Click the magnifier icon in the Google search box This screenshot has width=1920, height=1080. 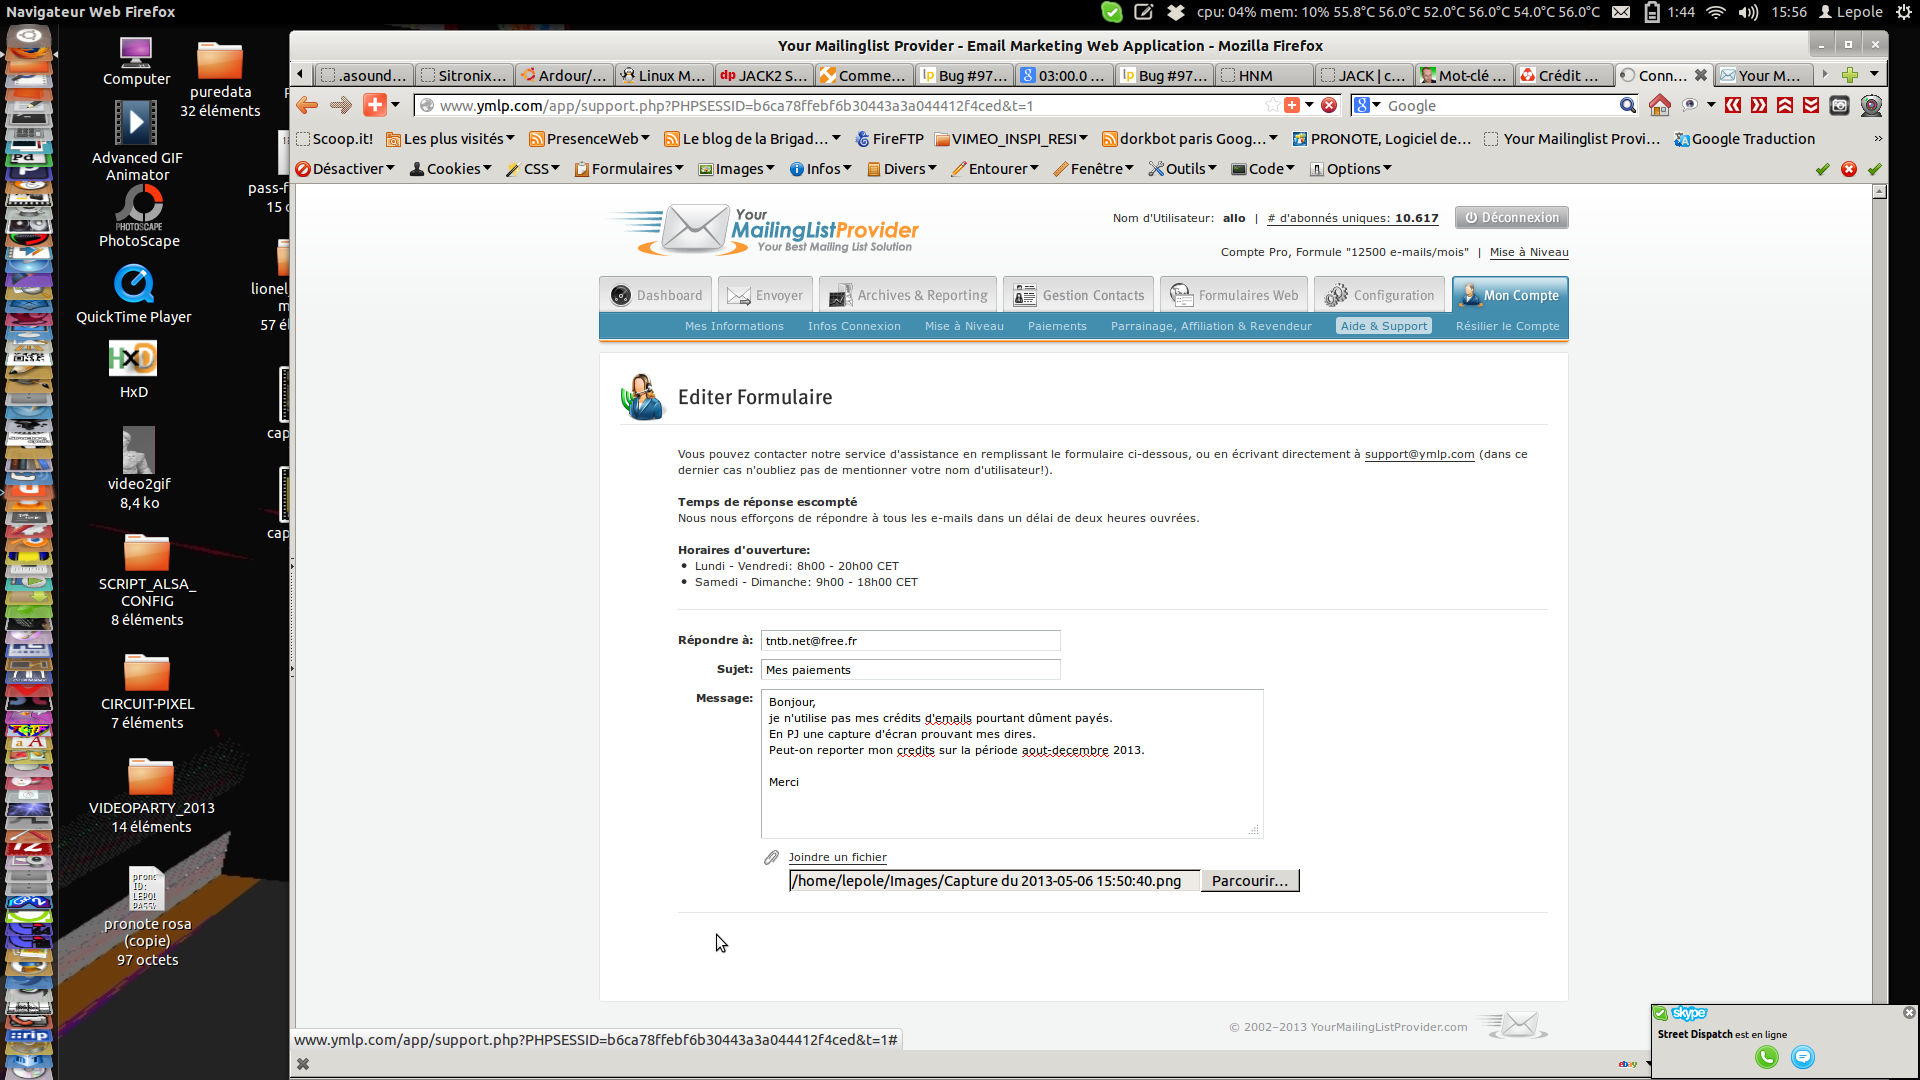tap(1627, 105)
